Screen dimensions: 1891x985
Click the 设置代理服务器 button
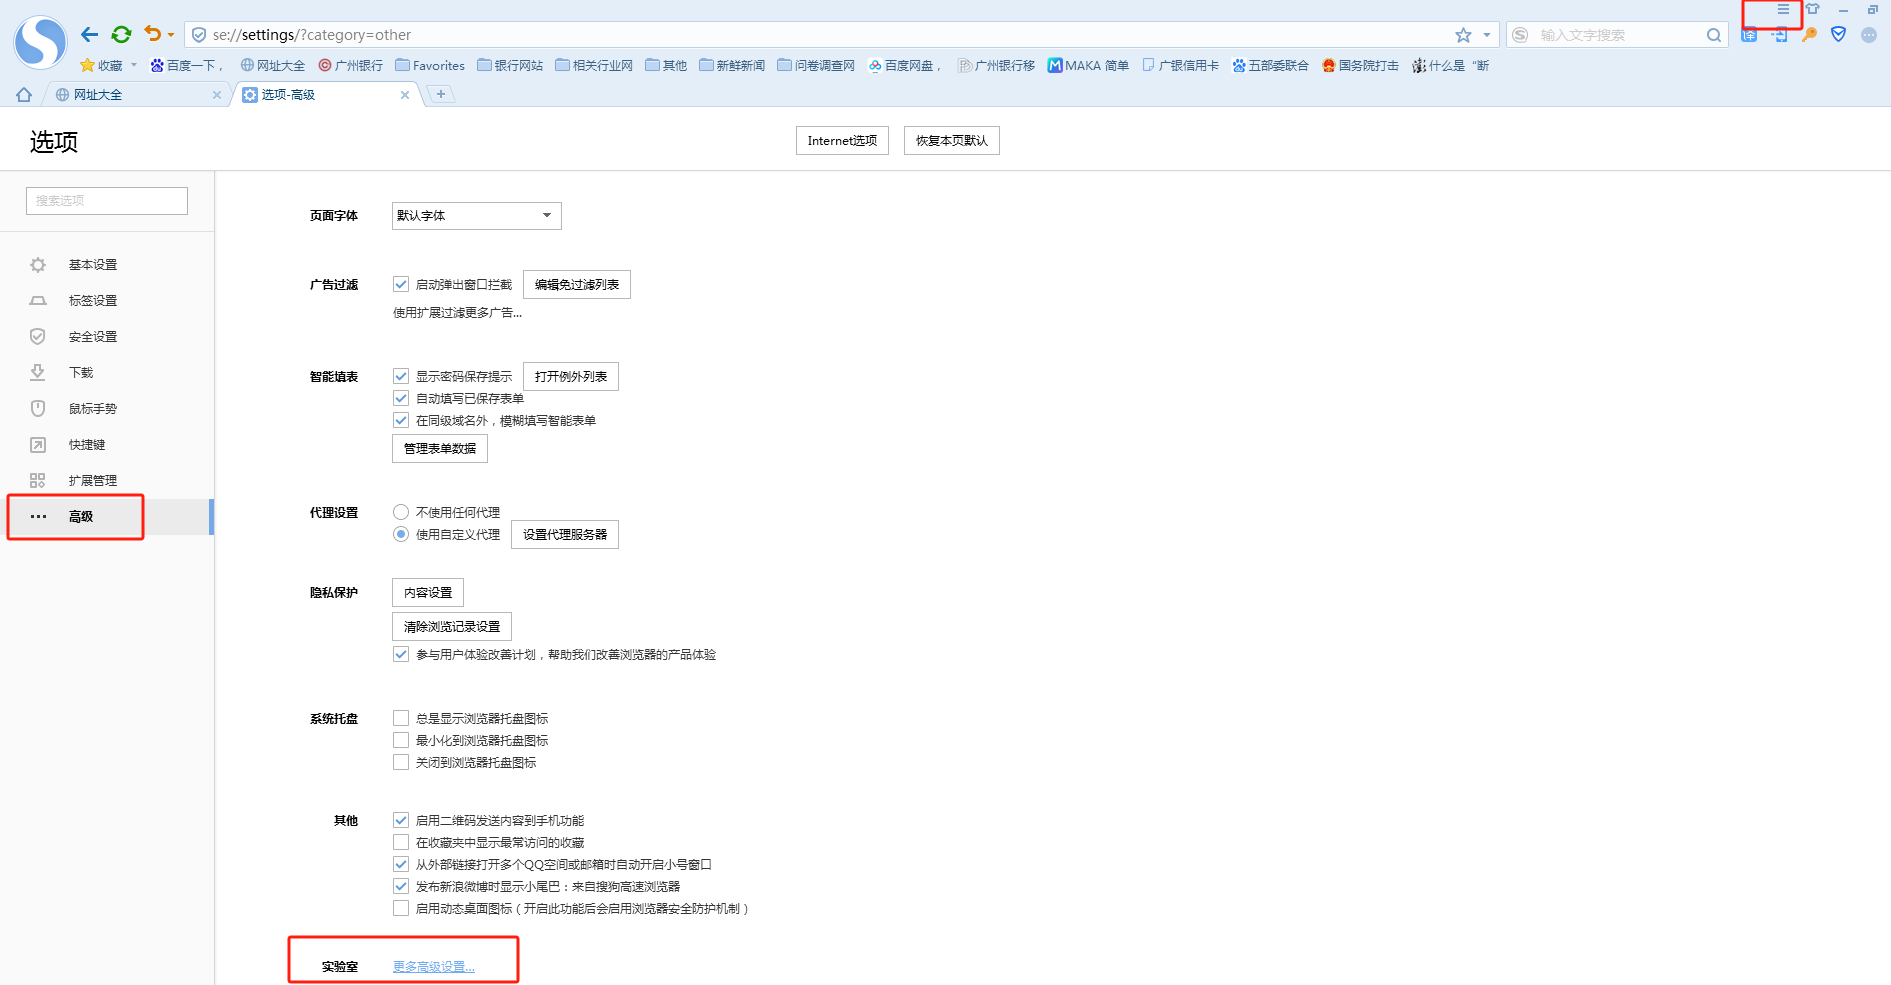tap(564, 535)
